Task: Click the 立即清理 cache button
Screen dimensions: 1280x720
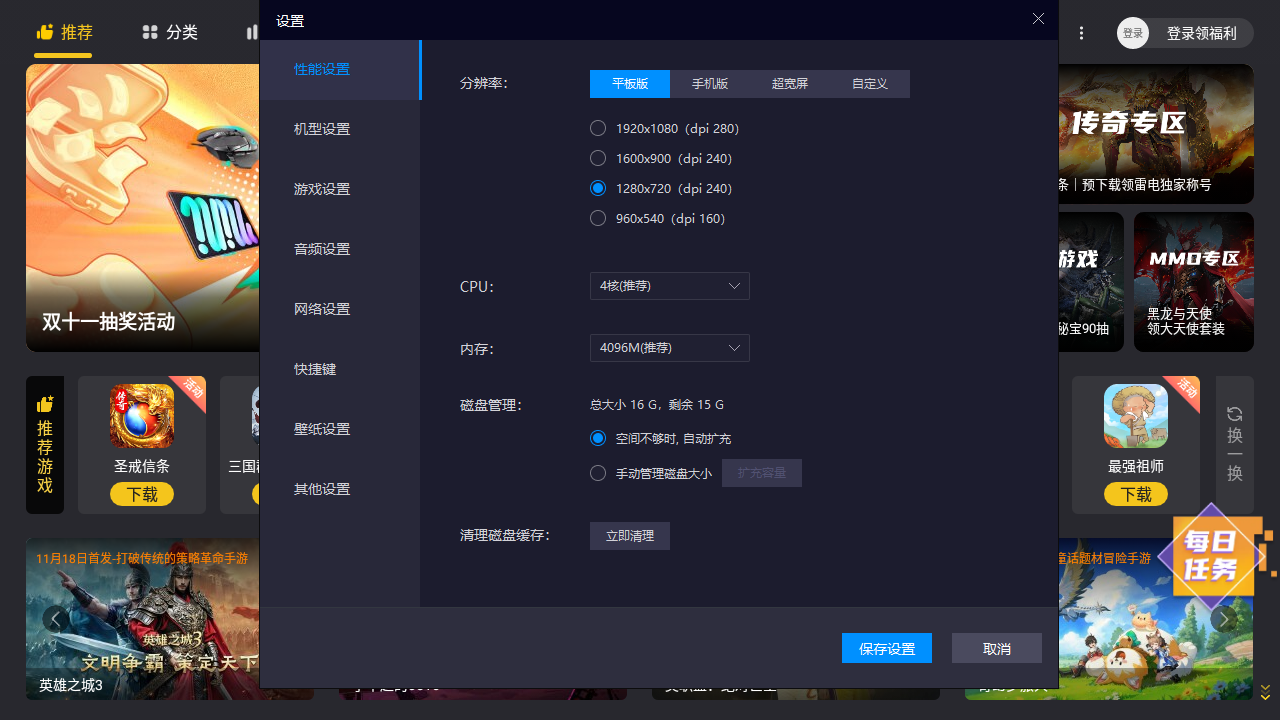Action: (629, 536)
